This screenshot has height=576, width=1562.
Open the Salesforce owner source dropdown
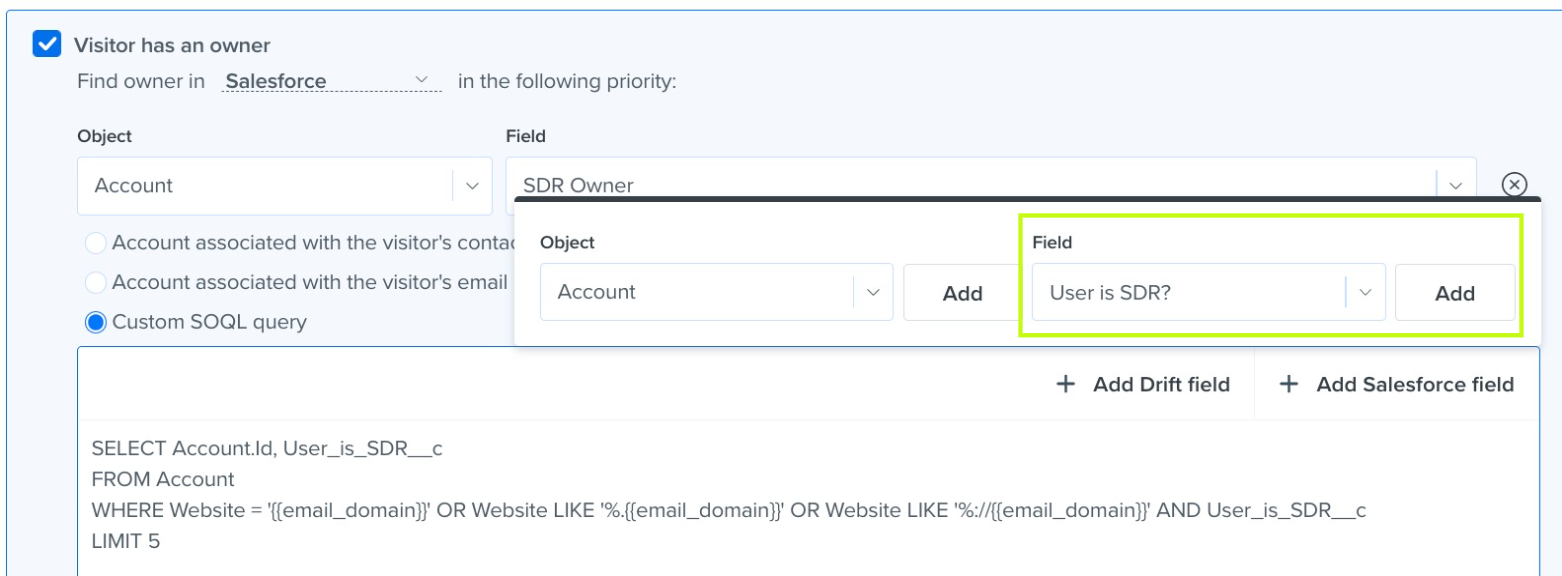coord(331,81)
